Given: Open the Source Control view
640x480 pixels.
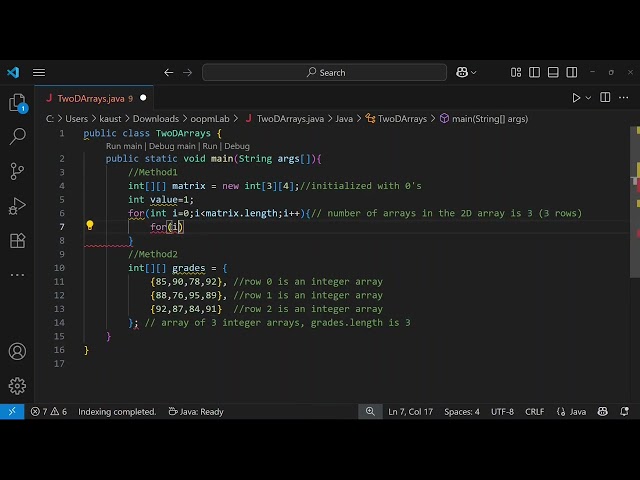Looking at the screenshot, I should coord(17,171).
